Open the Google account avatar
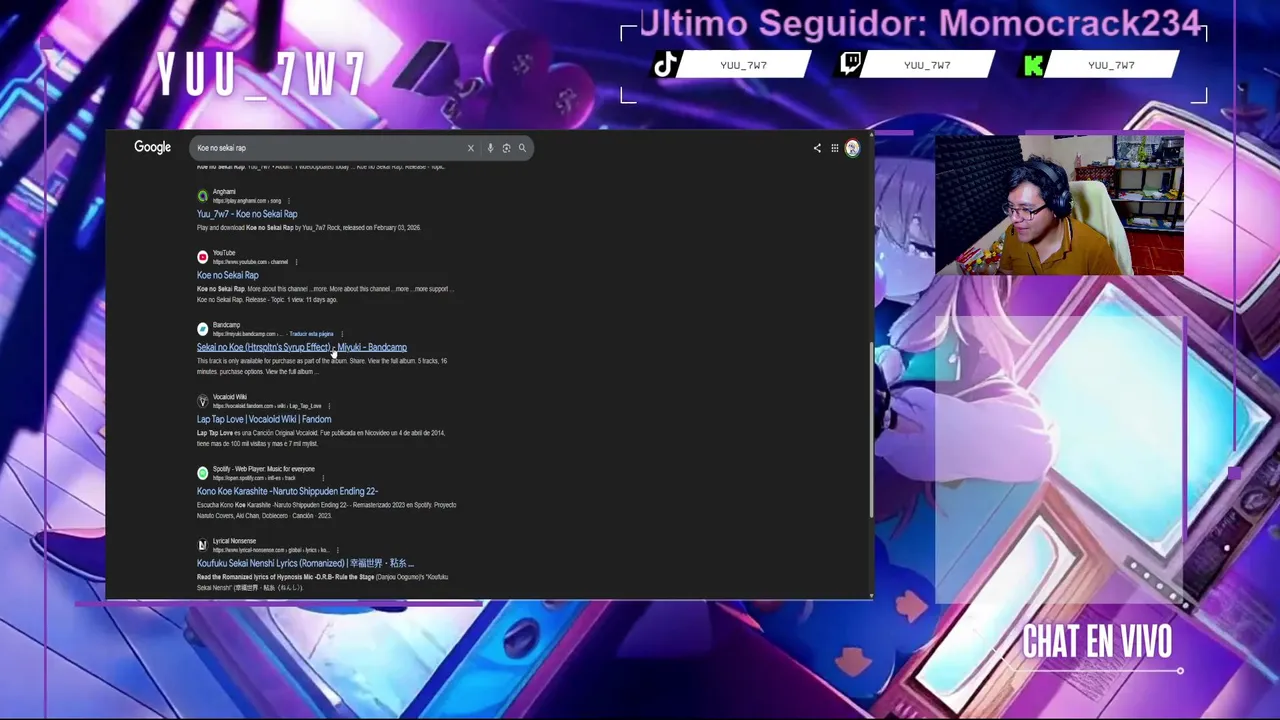Screen dimensions: 1280x720 (852, 148)
